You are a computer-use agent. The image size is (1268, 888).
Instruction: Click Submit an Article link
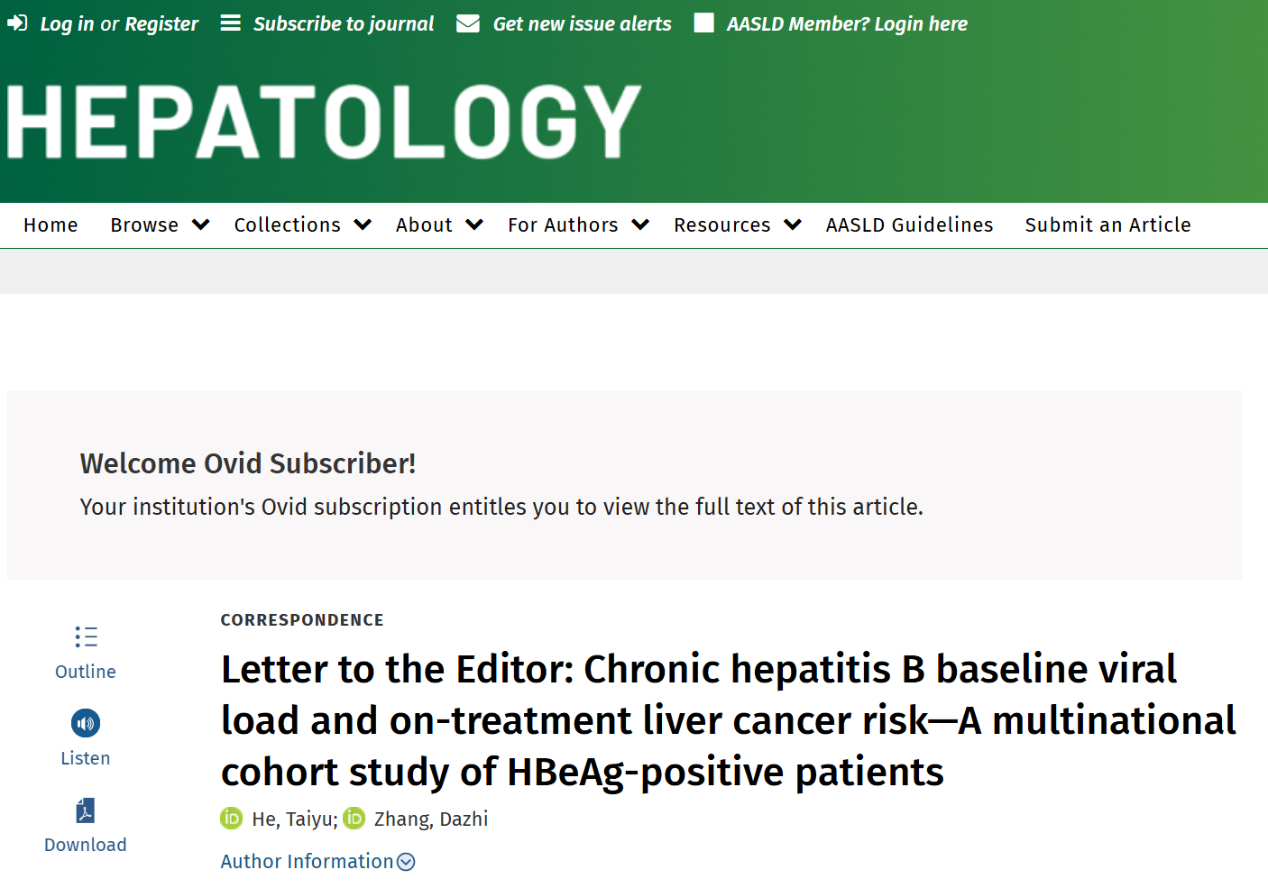[x=1108, y=225]
